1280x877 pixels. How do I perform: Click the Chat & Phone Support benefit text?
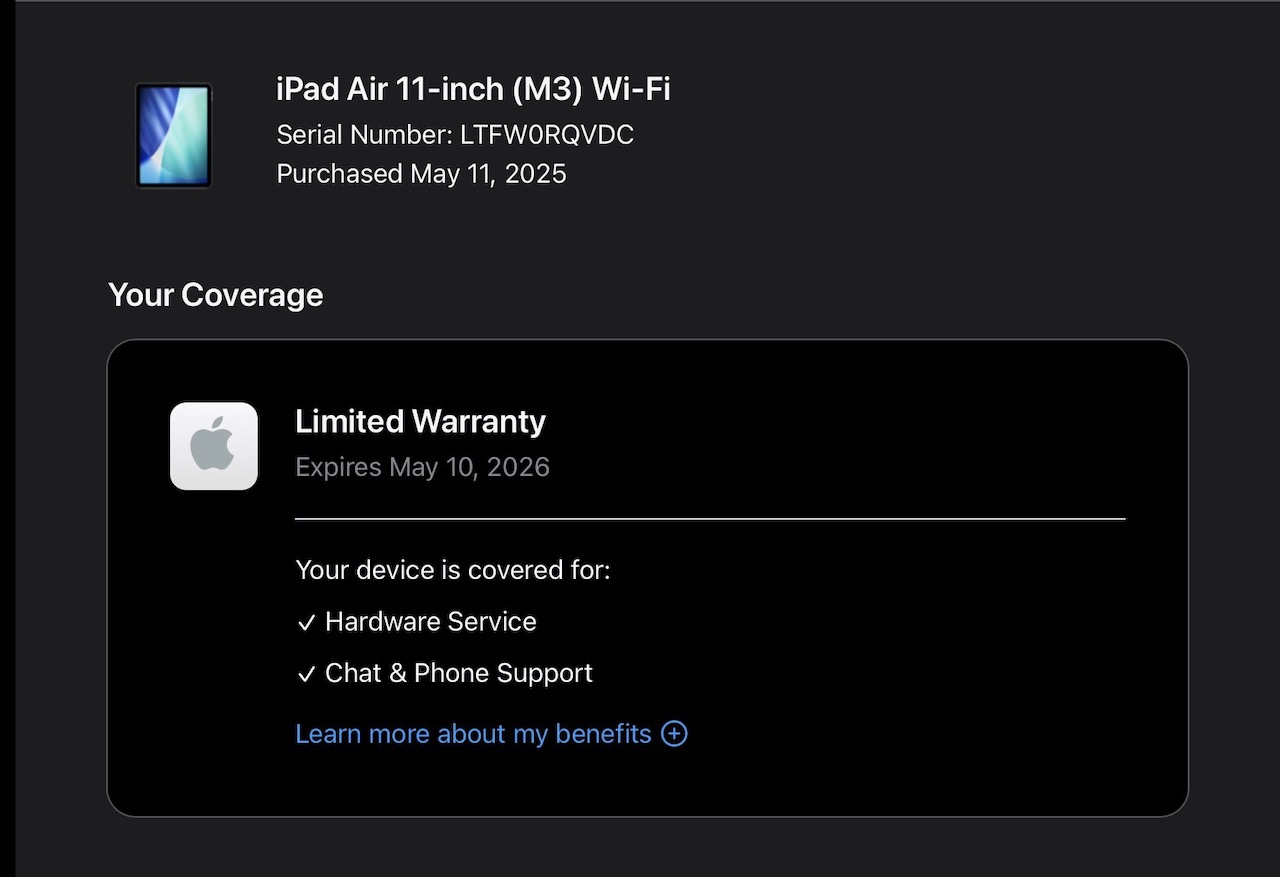tap(458, 673)
